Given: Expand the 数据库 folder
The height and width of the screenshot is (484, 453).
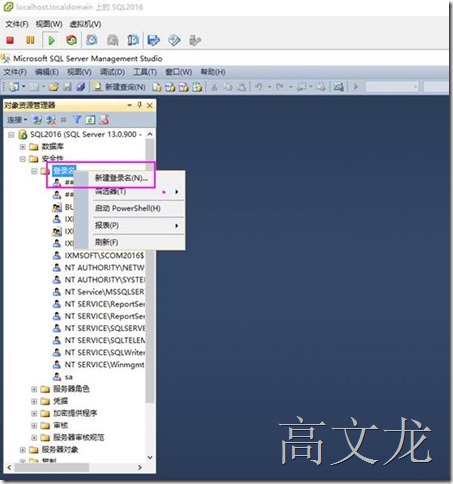Looking at the screenshot, I should pyautogui.click(x=23, y=147).
